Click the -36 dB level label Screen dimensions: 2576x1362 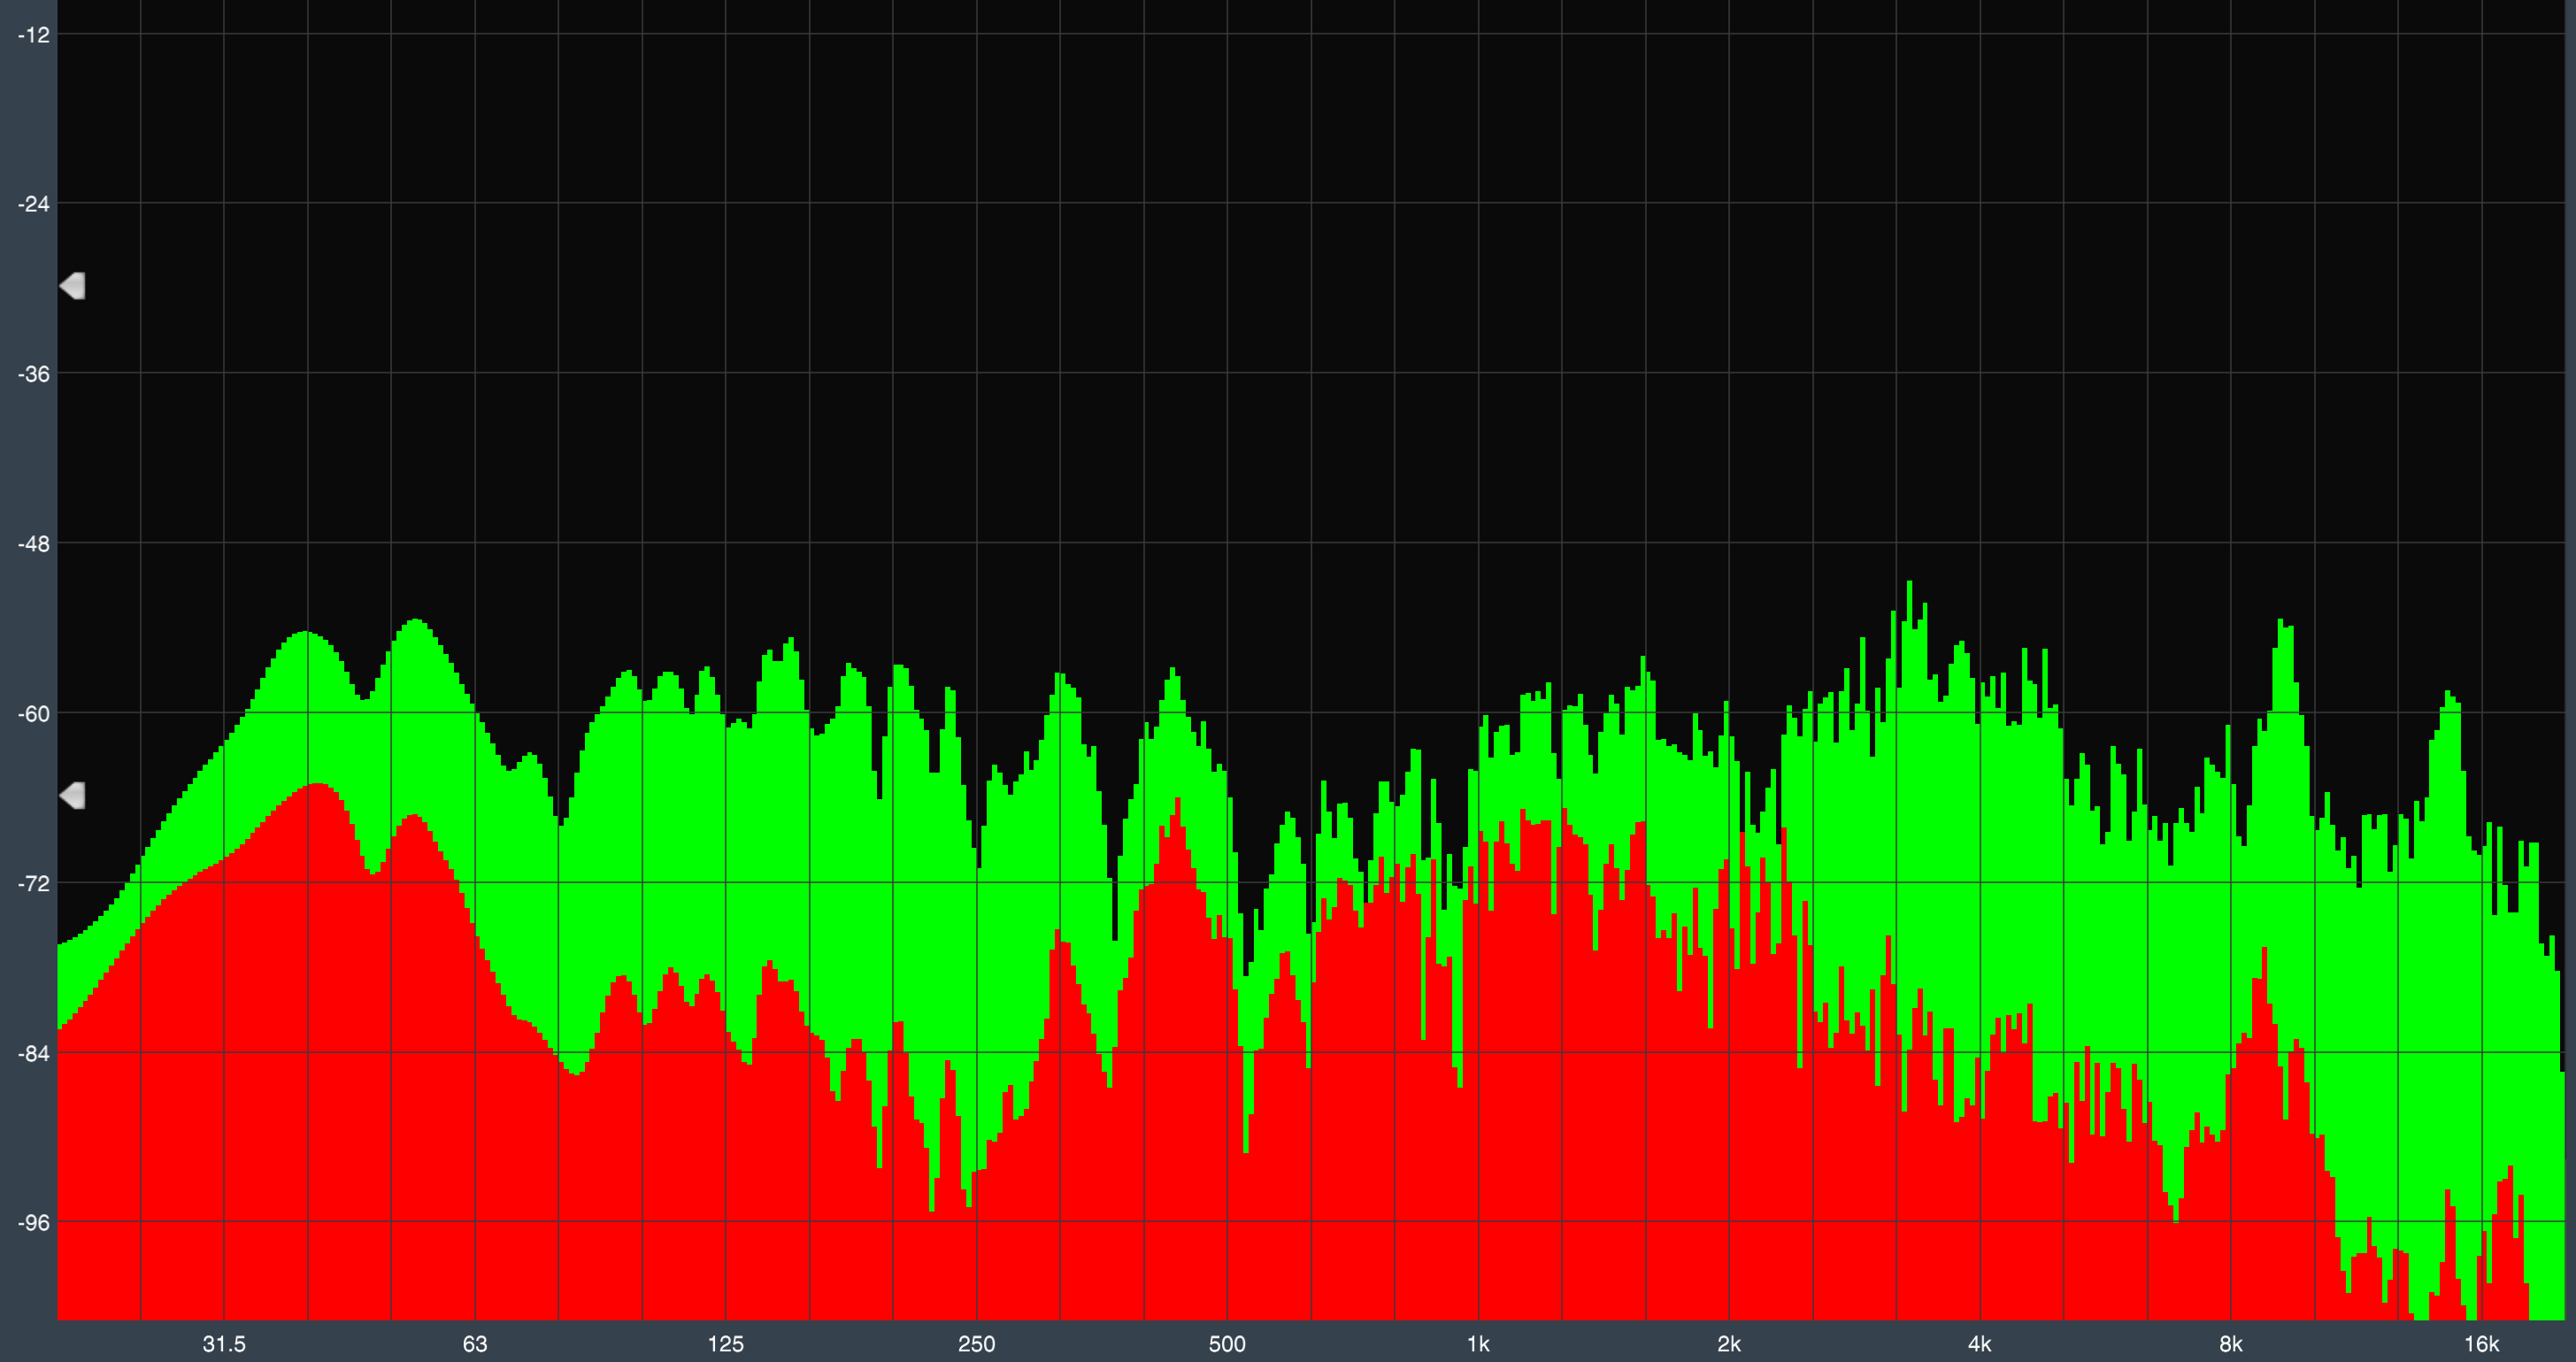(x=33, y=374)
